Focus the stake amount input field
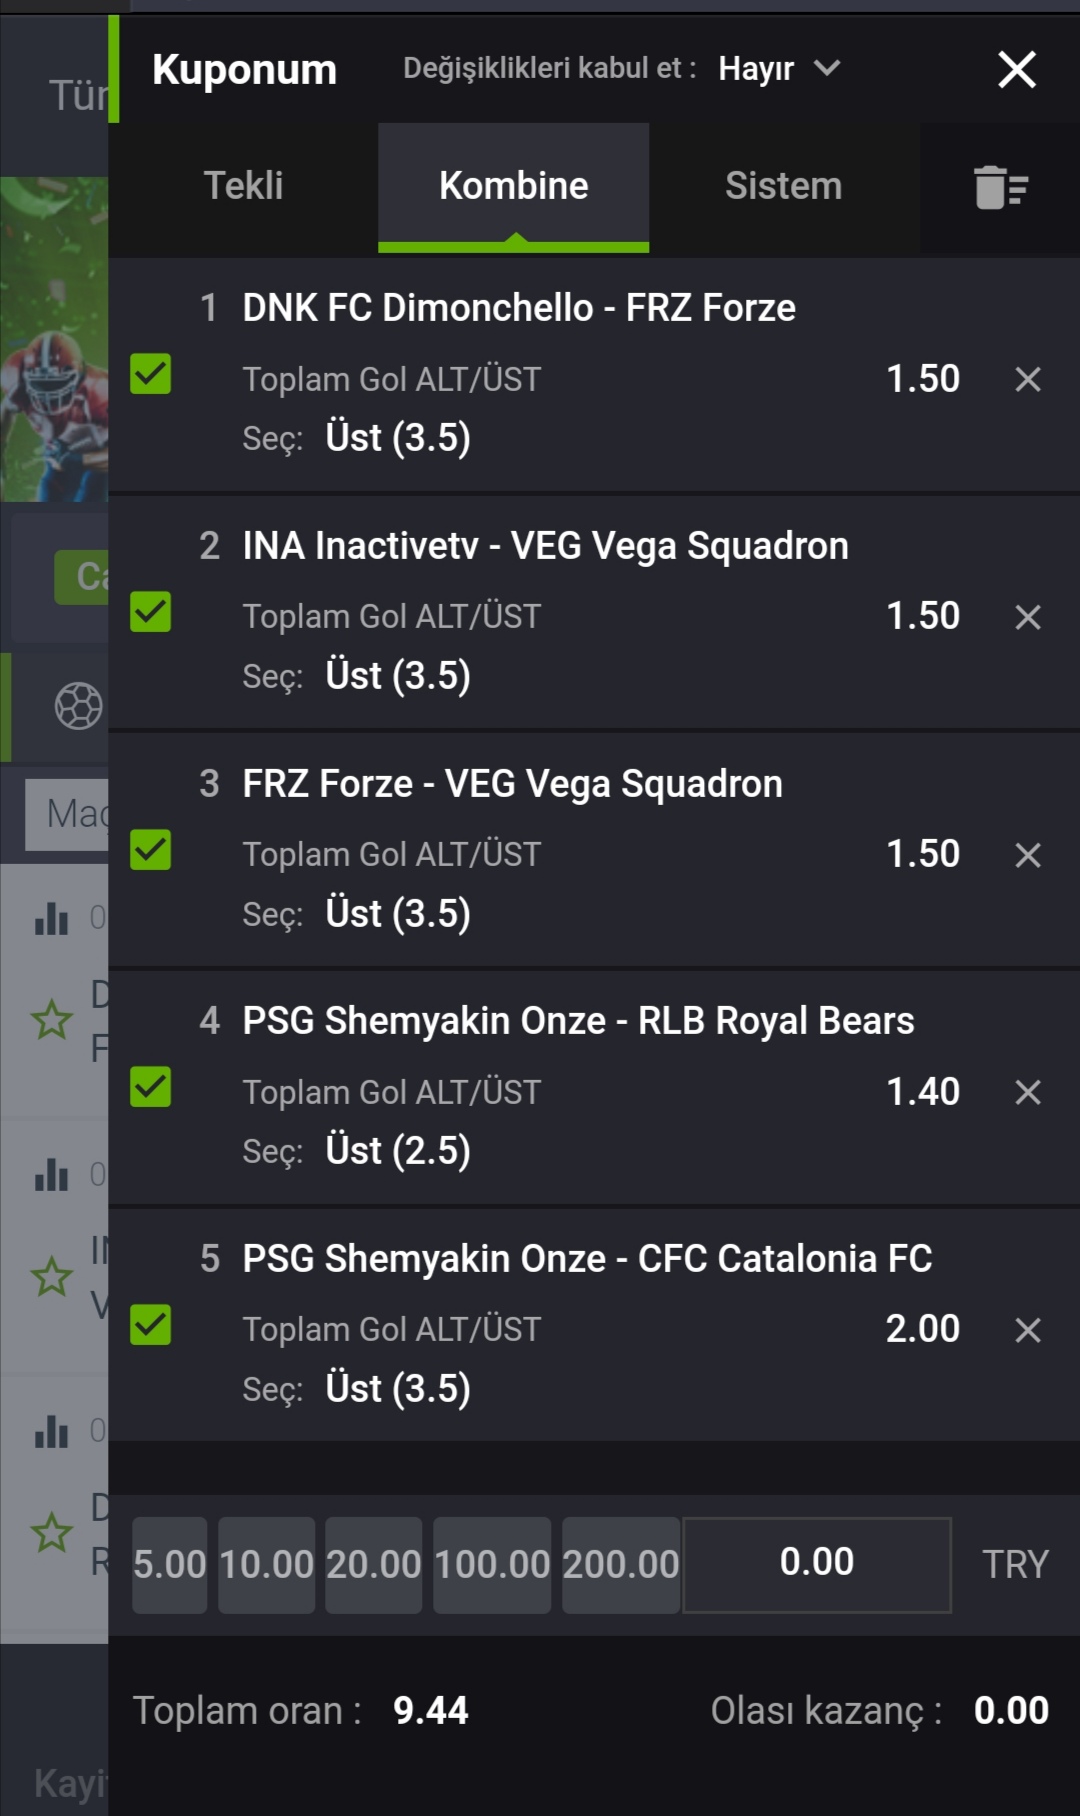Image resolution: width=1080 pixels, height=1816 pixels. coord(817,1564)
